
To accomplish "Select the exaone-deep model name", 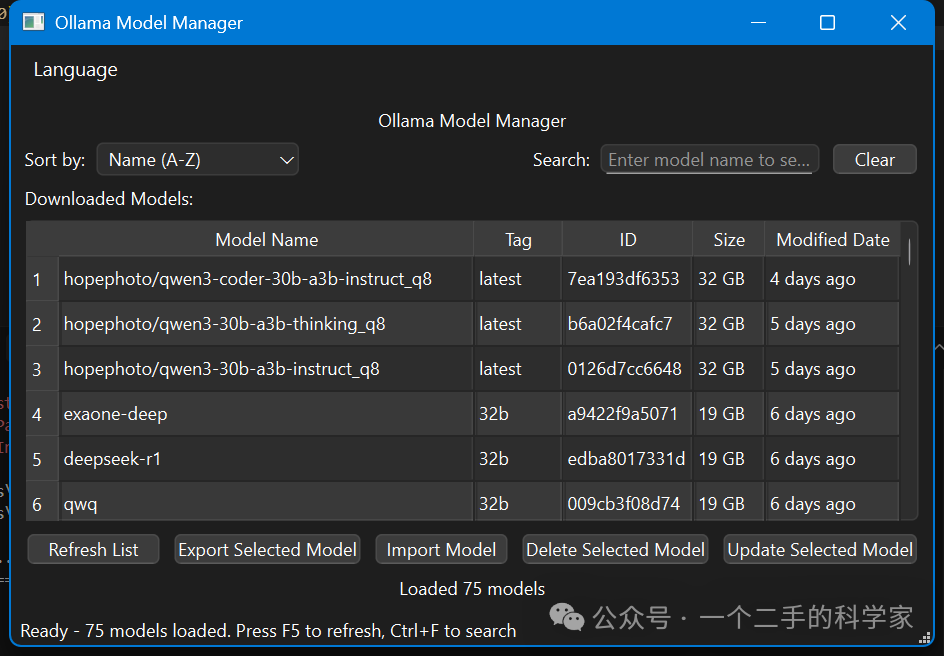I will [116, 414].
